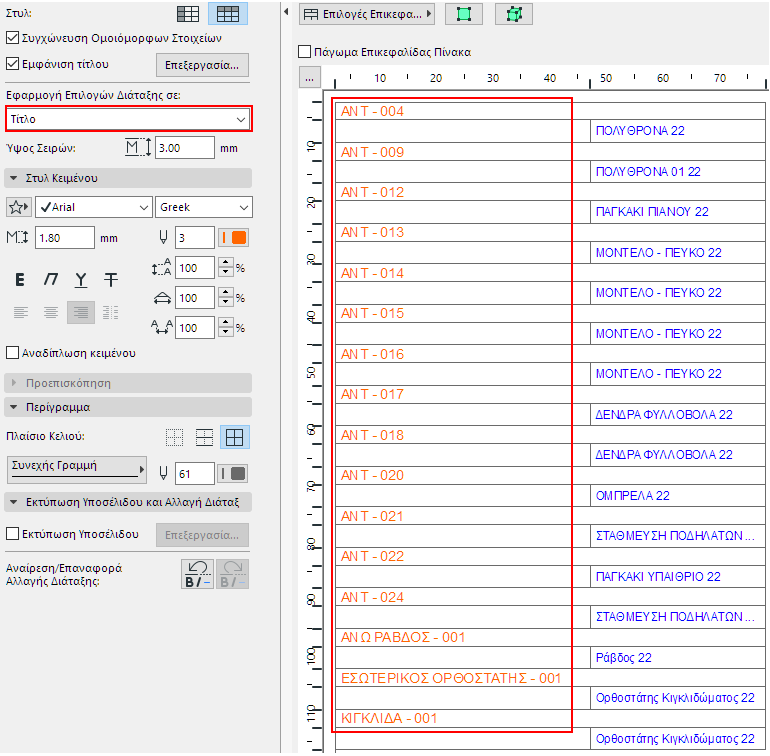Click the font size 1.80 field

[65, 238]
